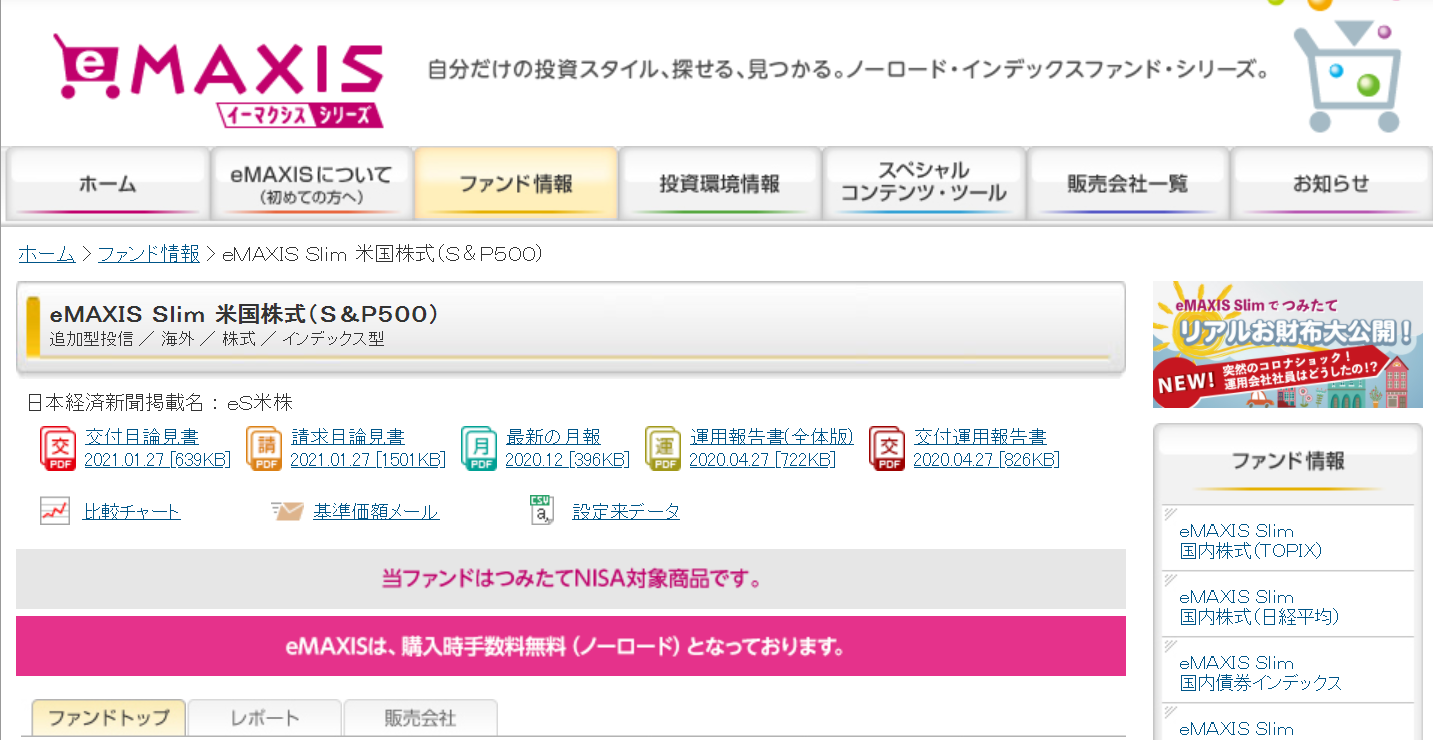Download via the 設定来データ link
The height and width of the screenshot is (740, 1433).
tap(626, 512)
